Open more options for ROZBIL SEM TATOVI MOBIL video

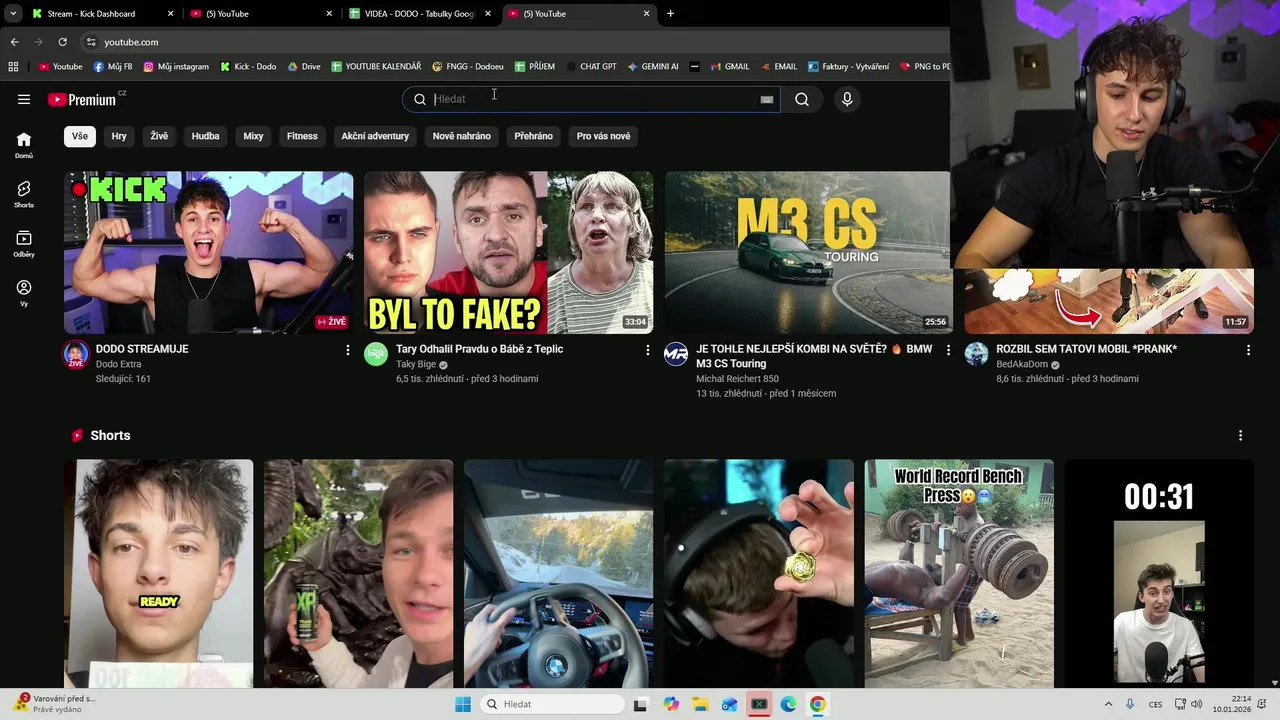point(1248,350)
